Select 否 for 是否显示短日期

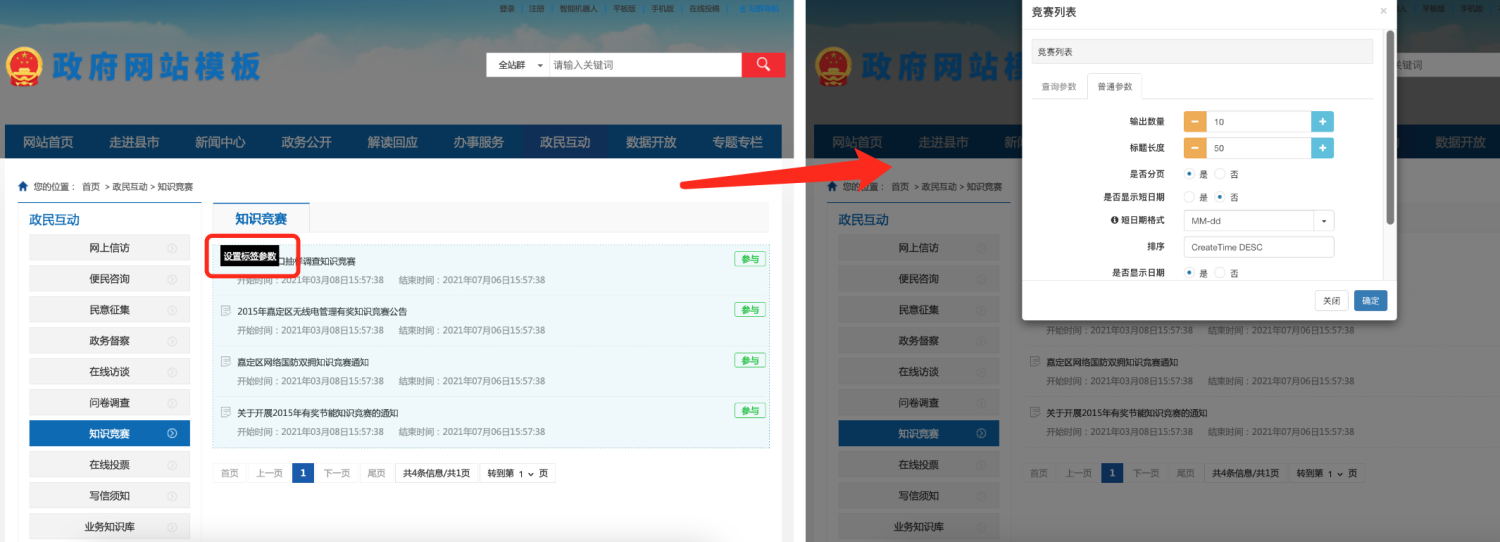point(1220,197)
